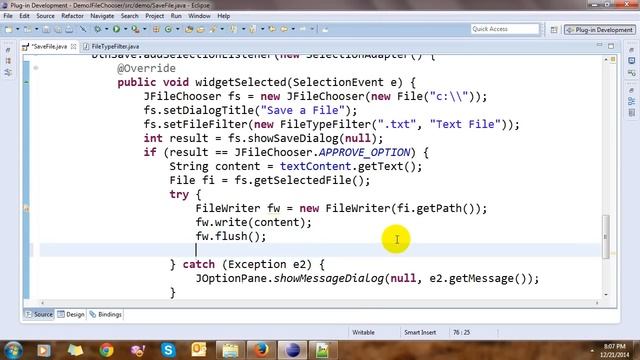The image size is (640, 360).
Task: Select the Plug-in Development perspective button
Action: click(x=599, y=30)
